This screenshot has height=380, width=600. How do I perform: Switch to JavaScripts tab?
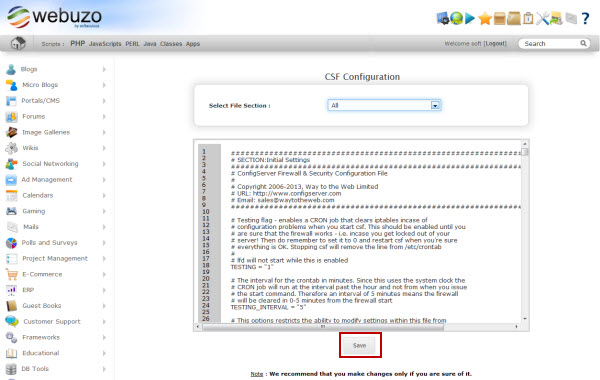pos(105,44)
